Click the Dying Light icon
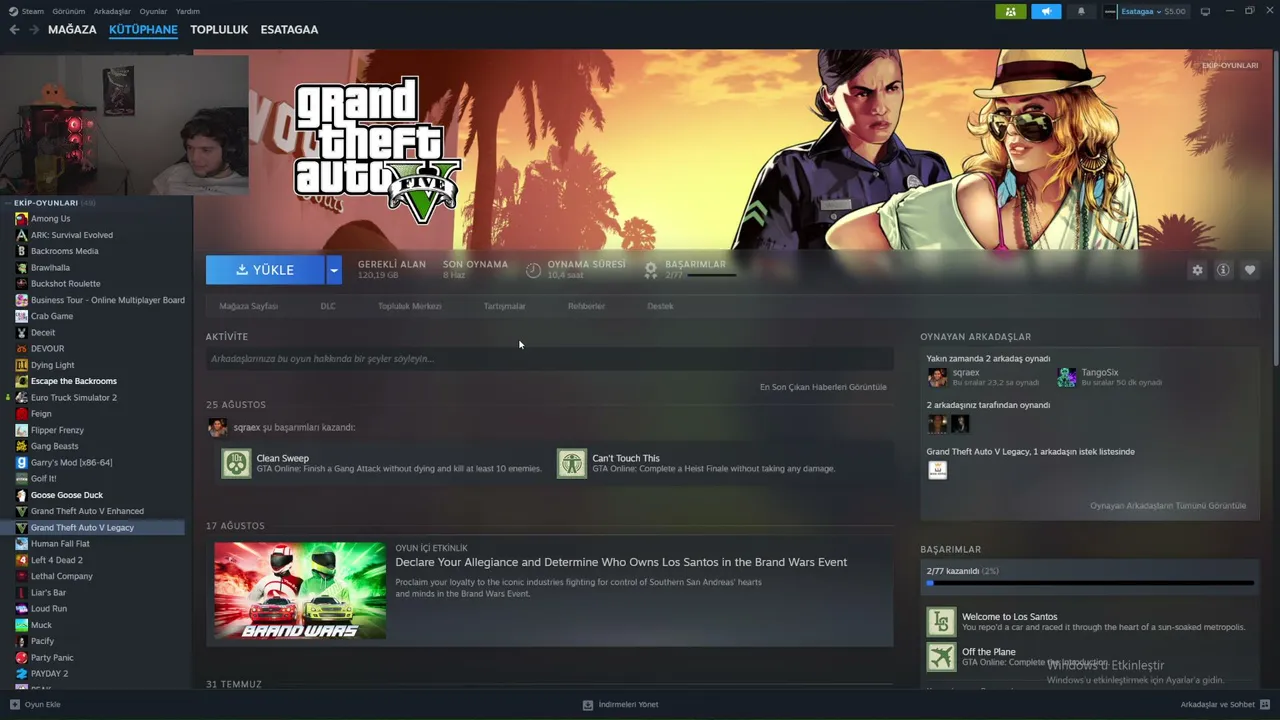Screen dimensions: 1280x720 [21, 365]
